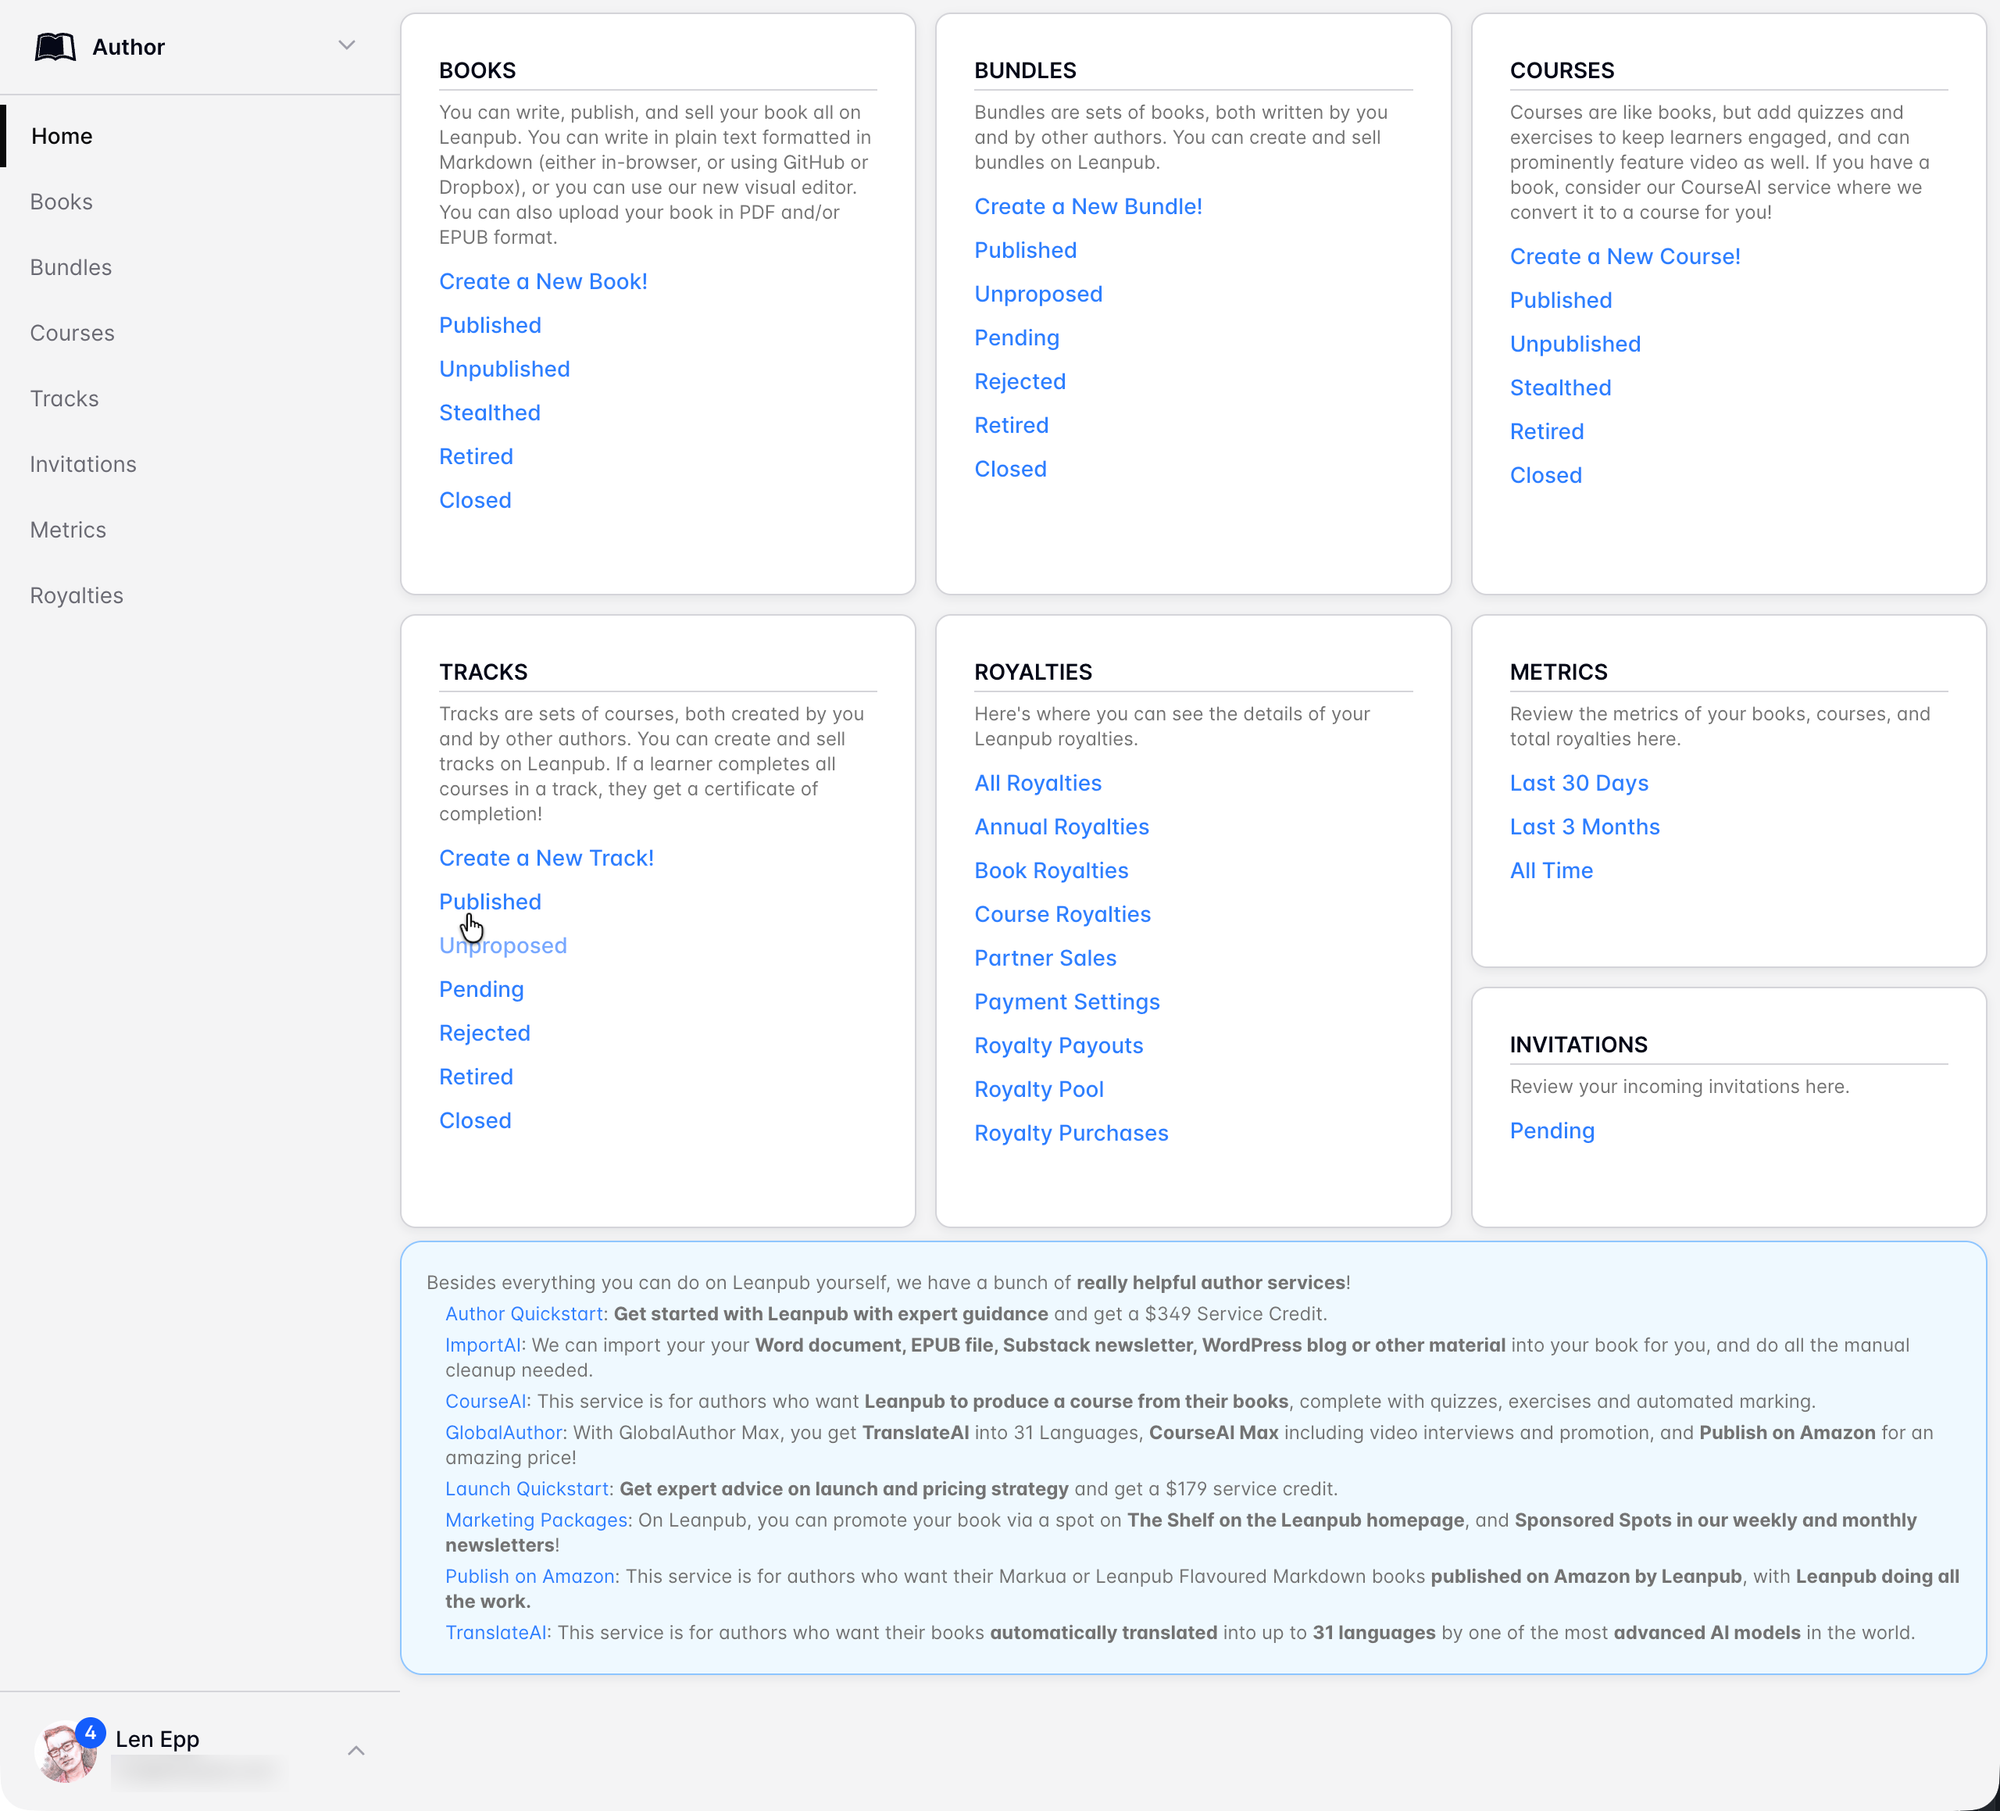View Royalty Pool link
2000x1811 pixels.
[1038, 1090]
